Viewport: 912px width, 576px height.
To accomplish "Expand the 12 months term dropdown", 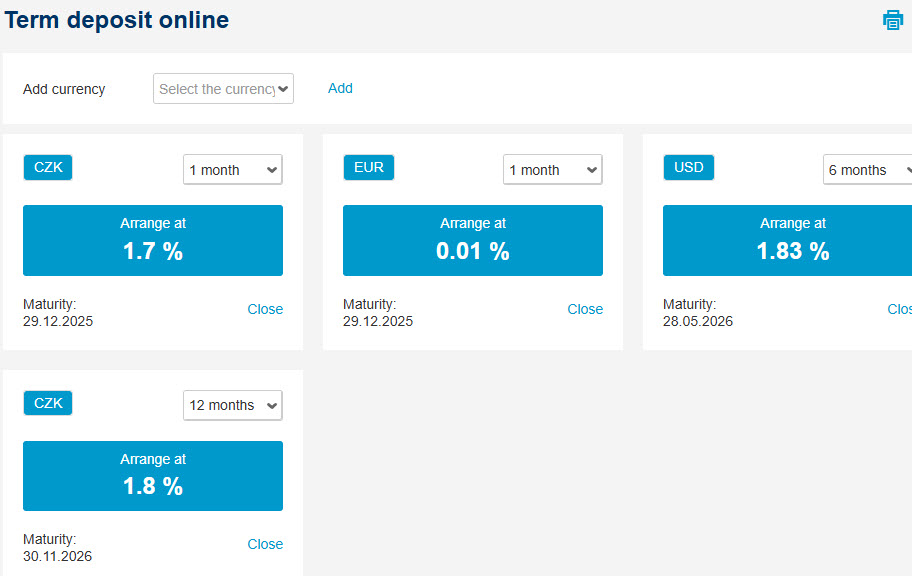I will point(233,405).
